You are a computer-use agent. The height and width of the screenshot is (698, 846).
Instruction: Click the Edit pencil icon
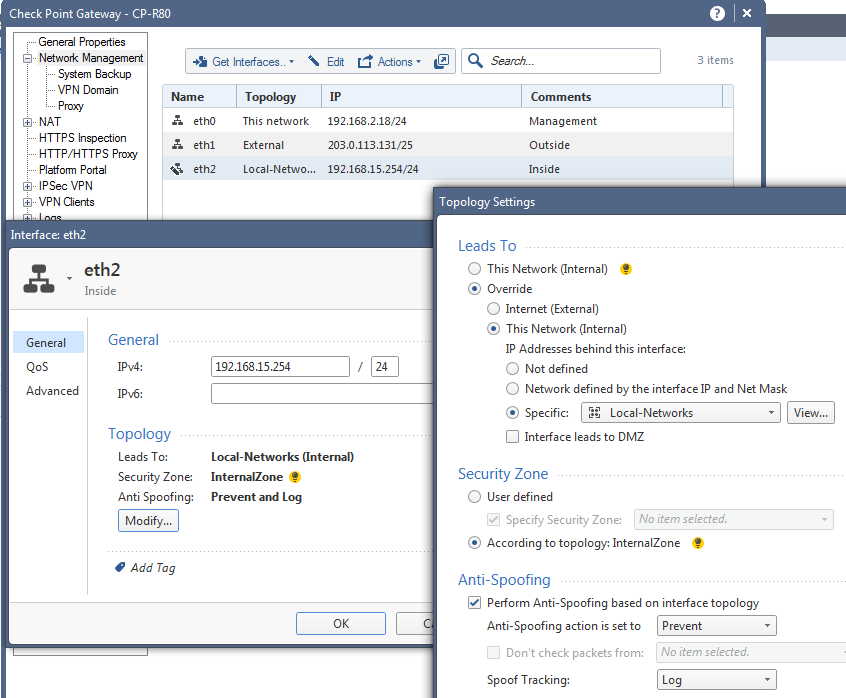(313, 60)
